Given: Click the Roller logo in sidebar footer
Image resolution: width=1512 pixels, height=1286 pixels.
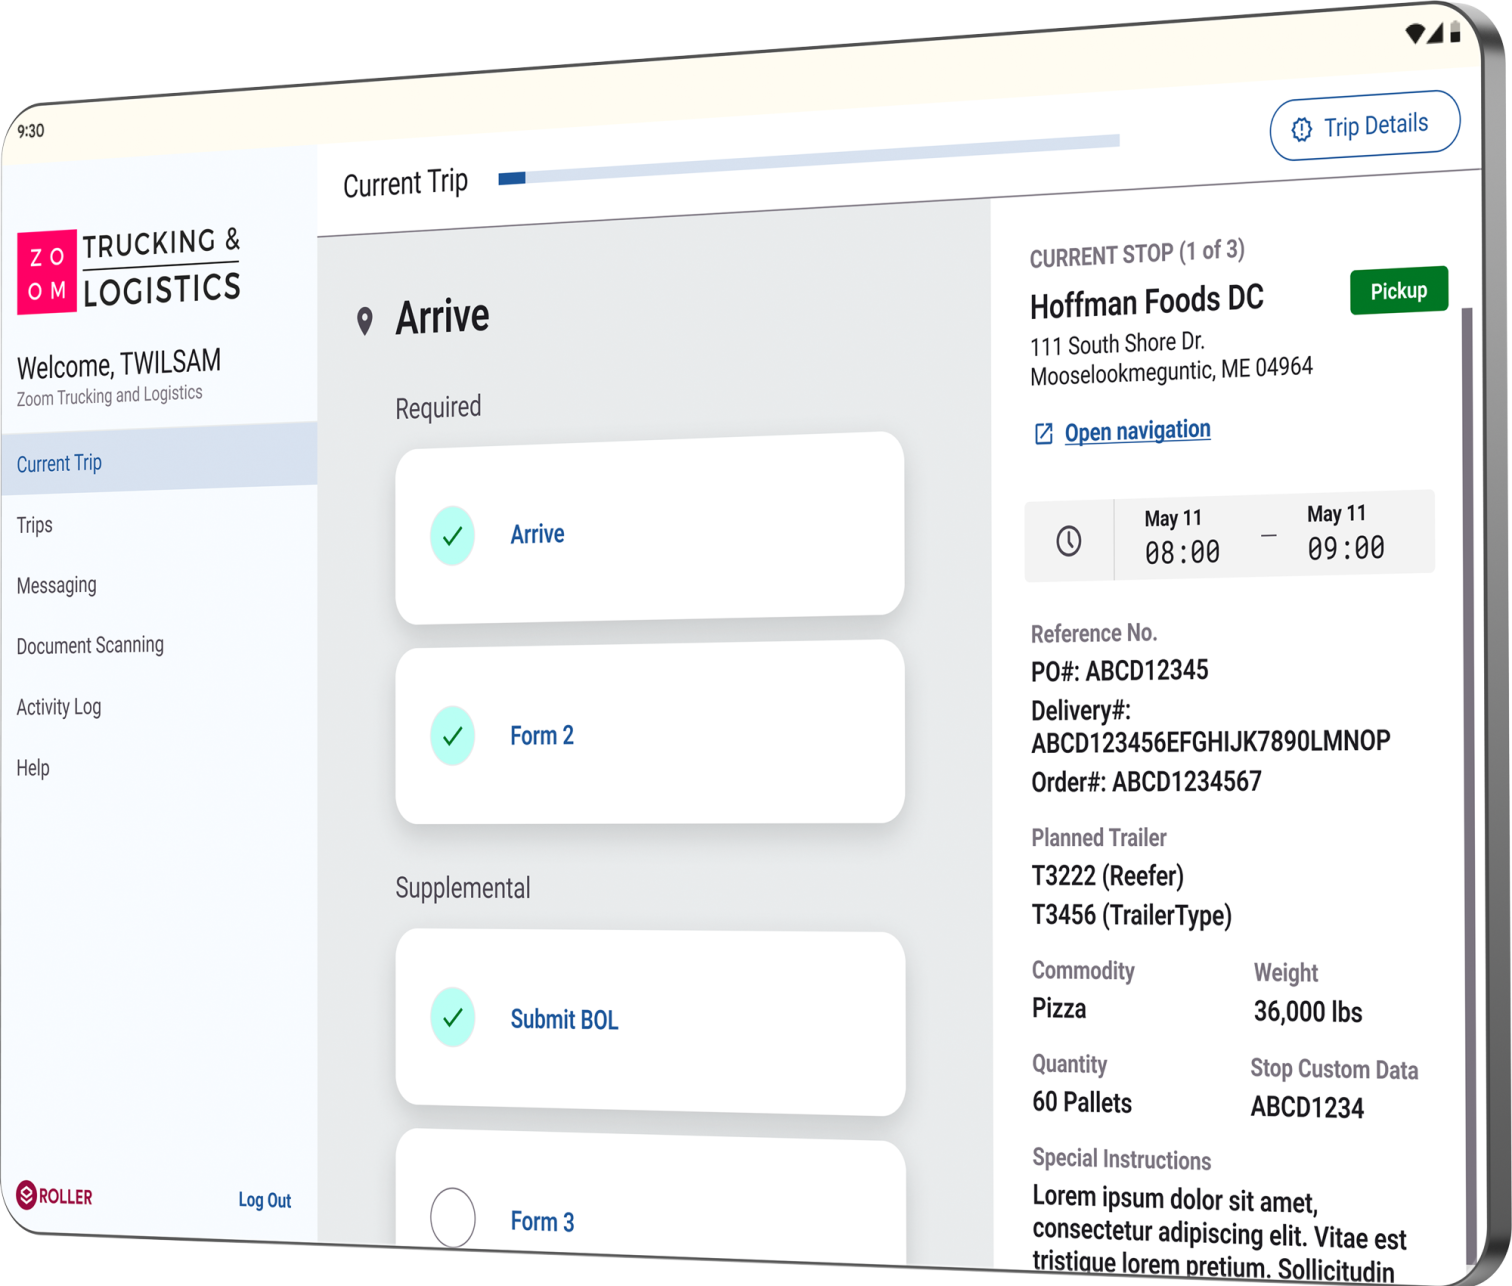Looking at the screenshot, I should [55, 1195].
